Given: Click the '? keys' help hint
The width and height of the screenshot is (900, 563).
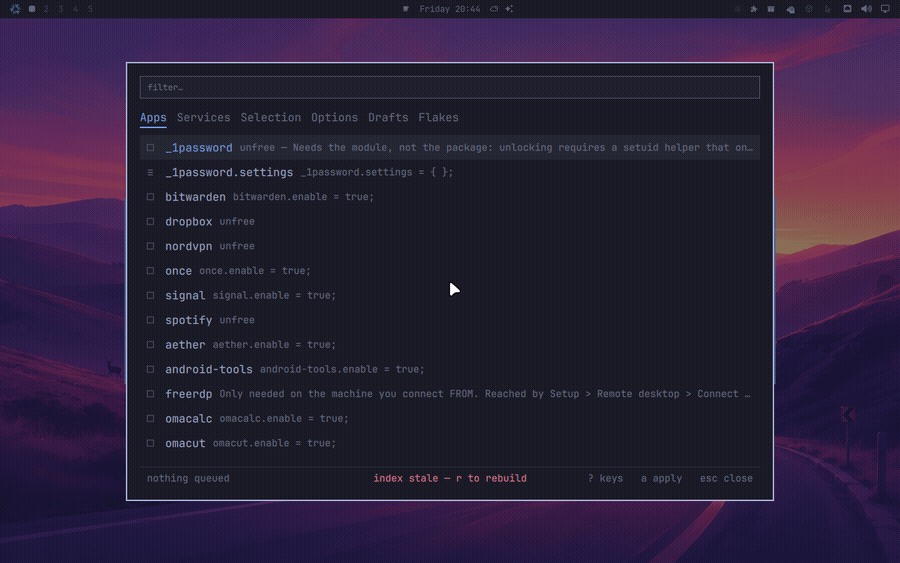Looking at the screenshot, I should [606, 479].
